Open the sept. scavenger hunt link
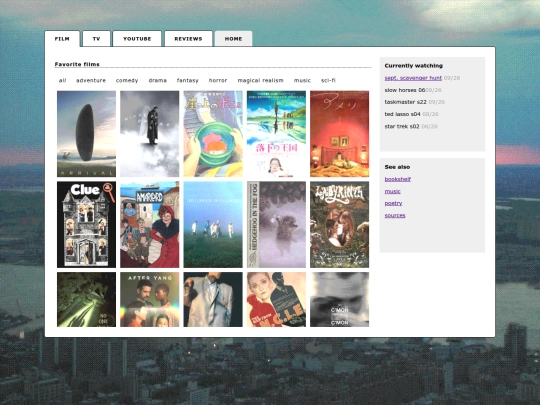Image resolution: width=540 pixels, height=405 pixels. (x=413, y=78)
